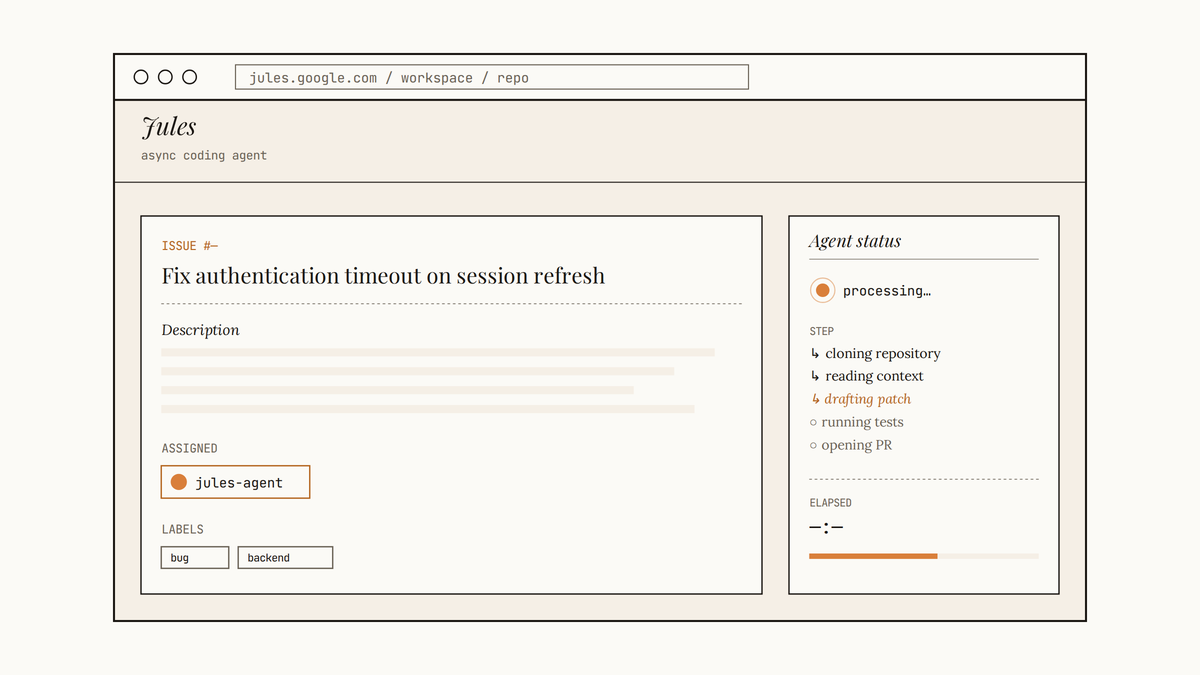Image resolution: width=1200 pixels, height=675 pixels.
Task: Click the orange avatar dot in jules-agent chip
Action: click(x=179, y=482)
